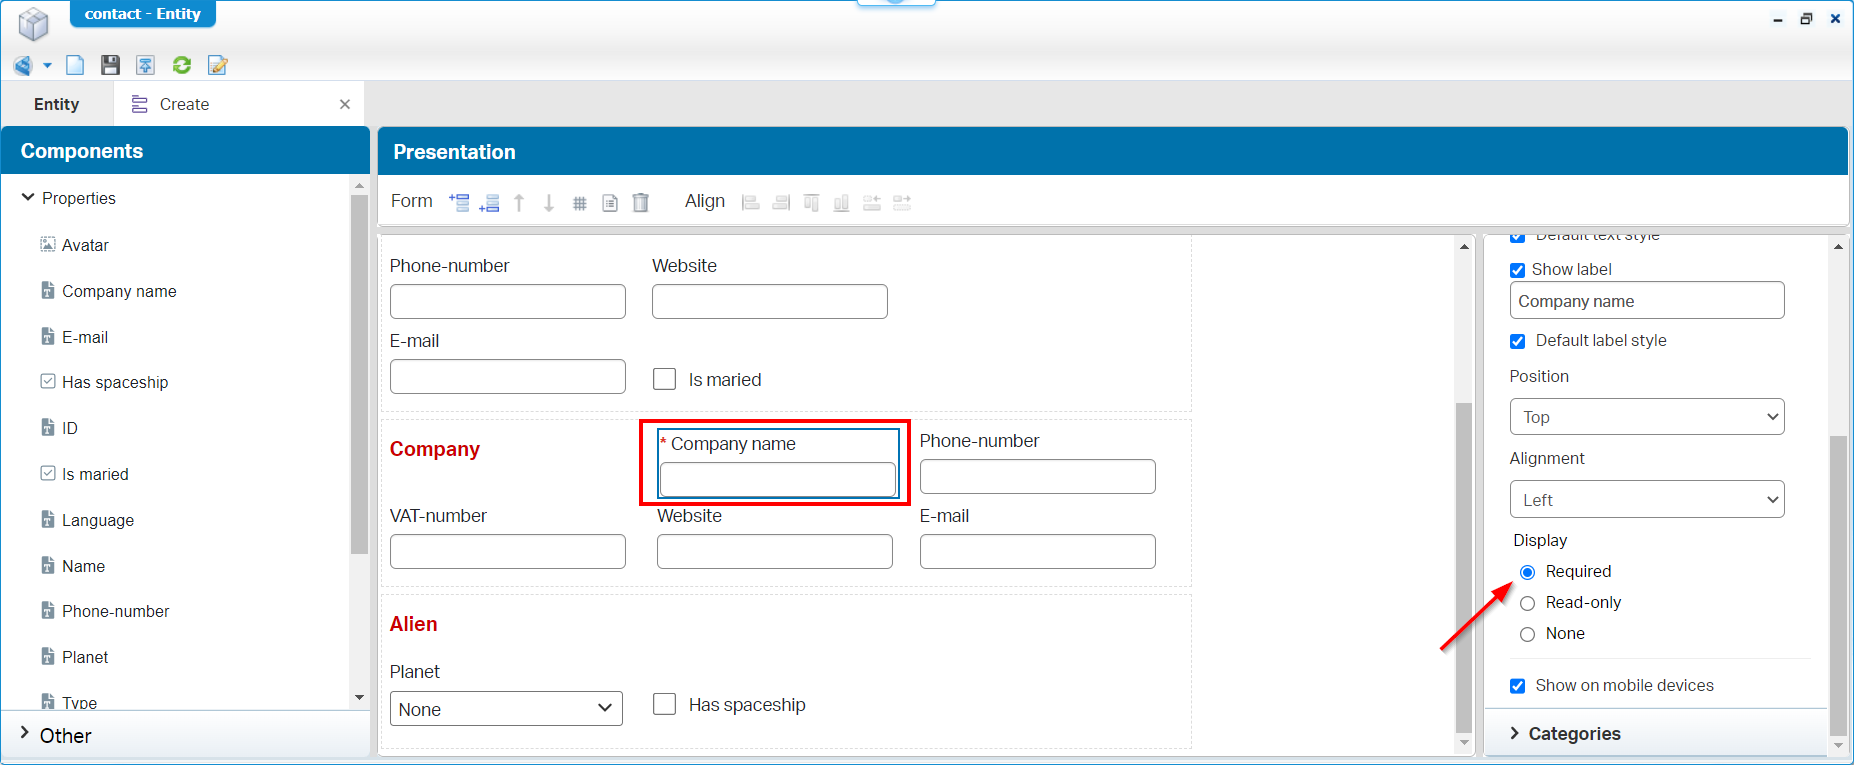Open the Alignment dropdown showing Left
1854x765 pixels.
(x=1646, y=500)
